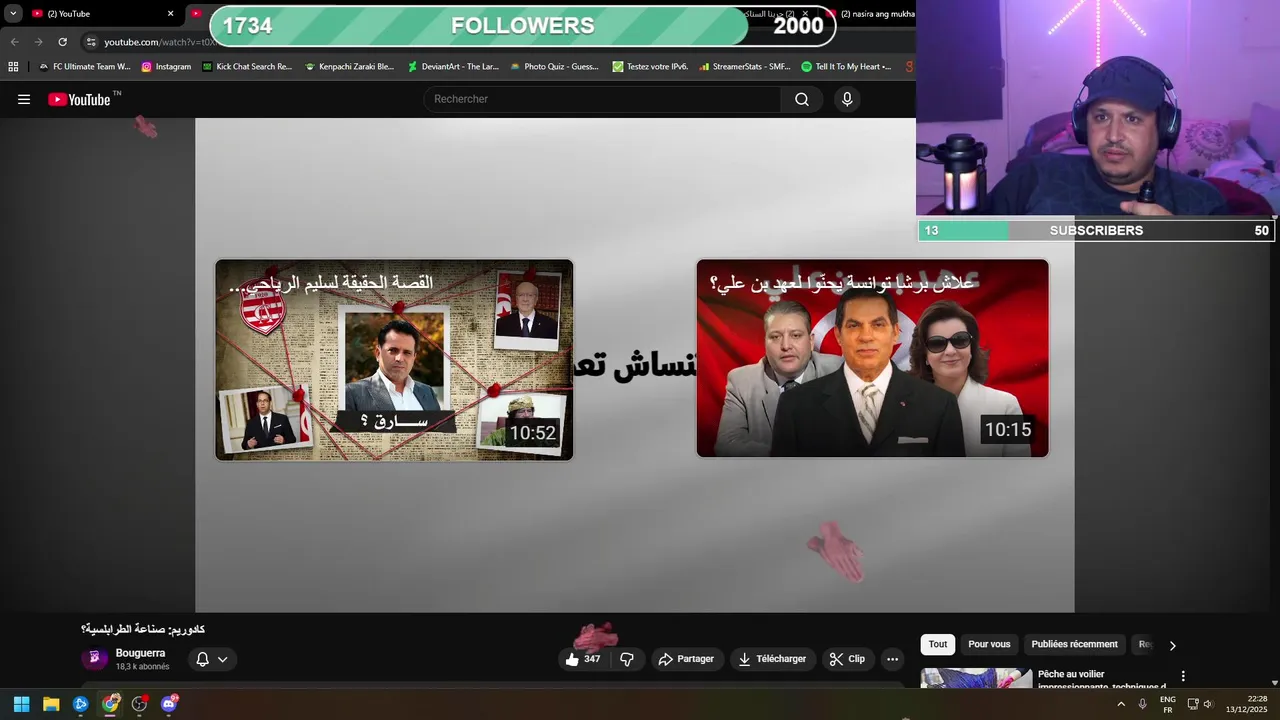Close the (2) YouTube tab

pyautogui.click(x=170, y=14)
